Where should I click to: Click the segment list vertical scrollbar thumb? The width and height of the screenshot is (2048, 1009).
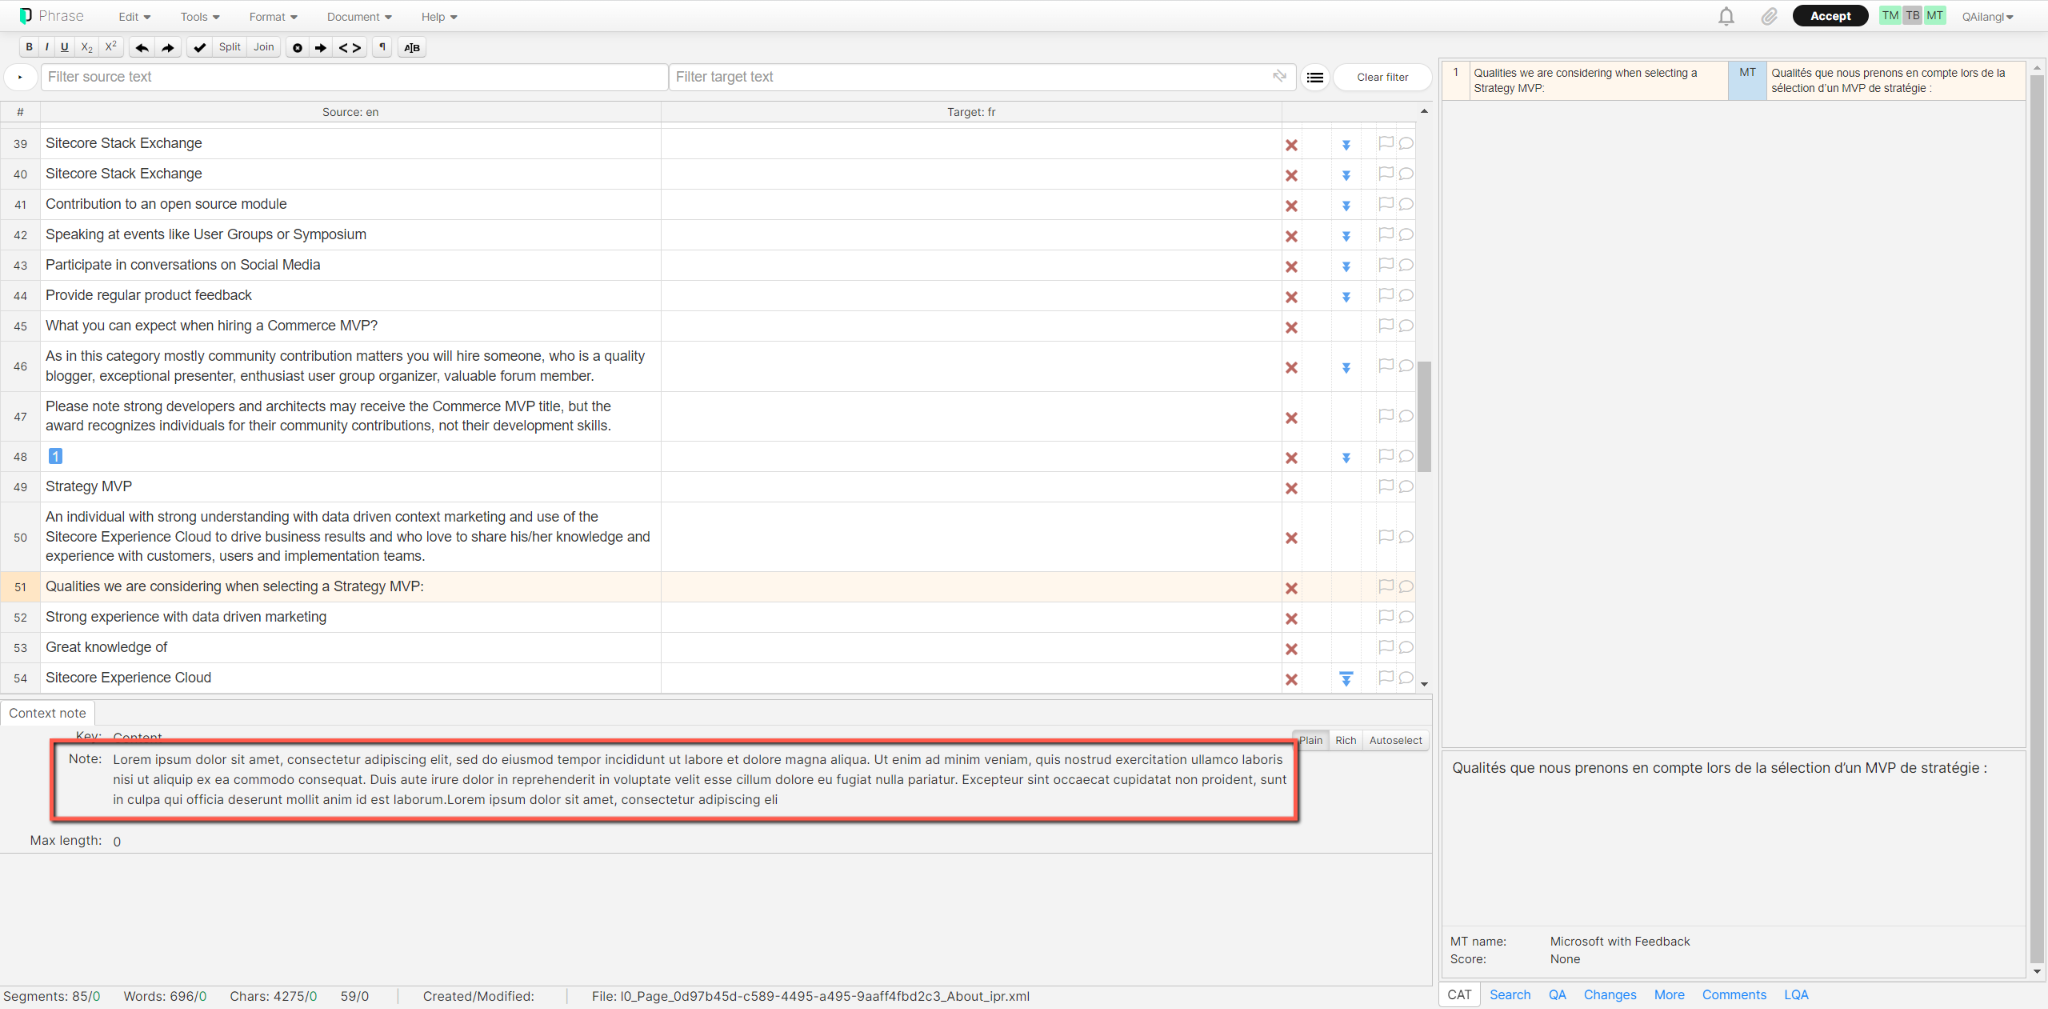pyautogui.click(x=1424, y=416)
